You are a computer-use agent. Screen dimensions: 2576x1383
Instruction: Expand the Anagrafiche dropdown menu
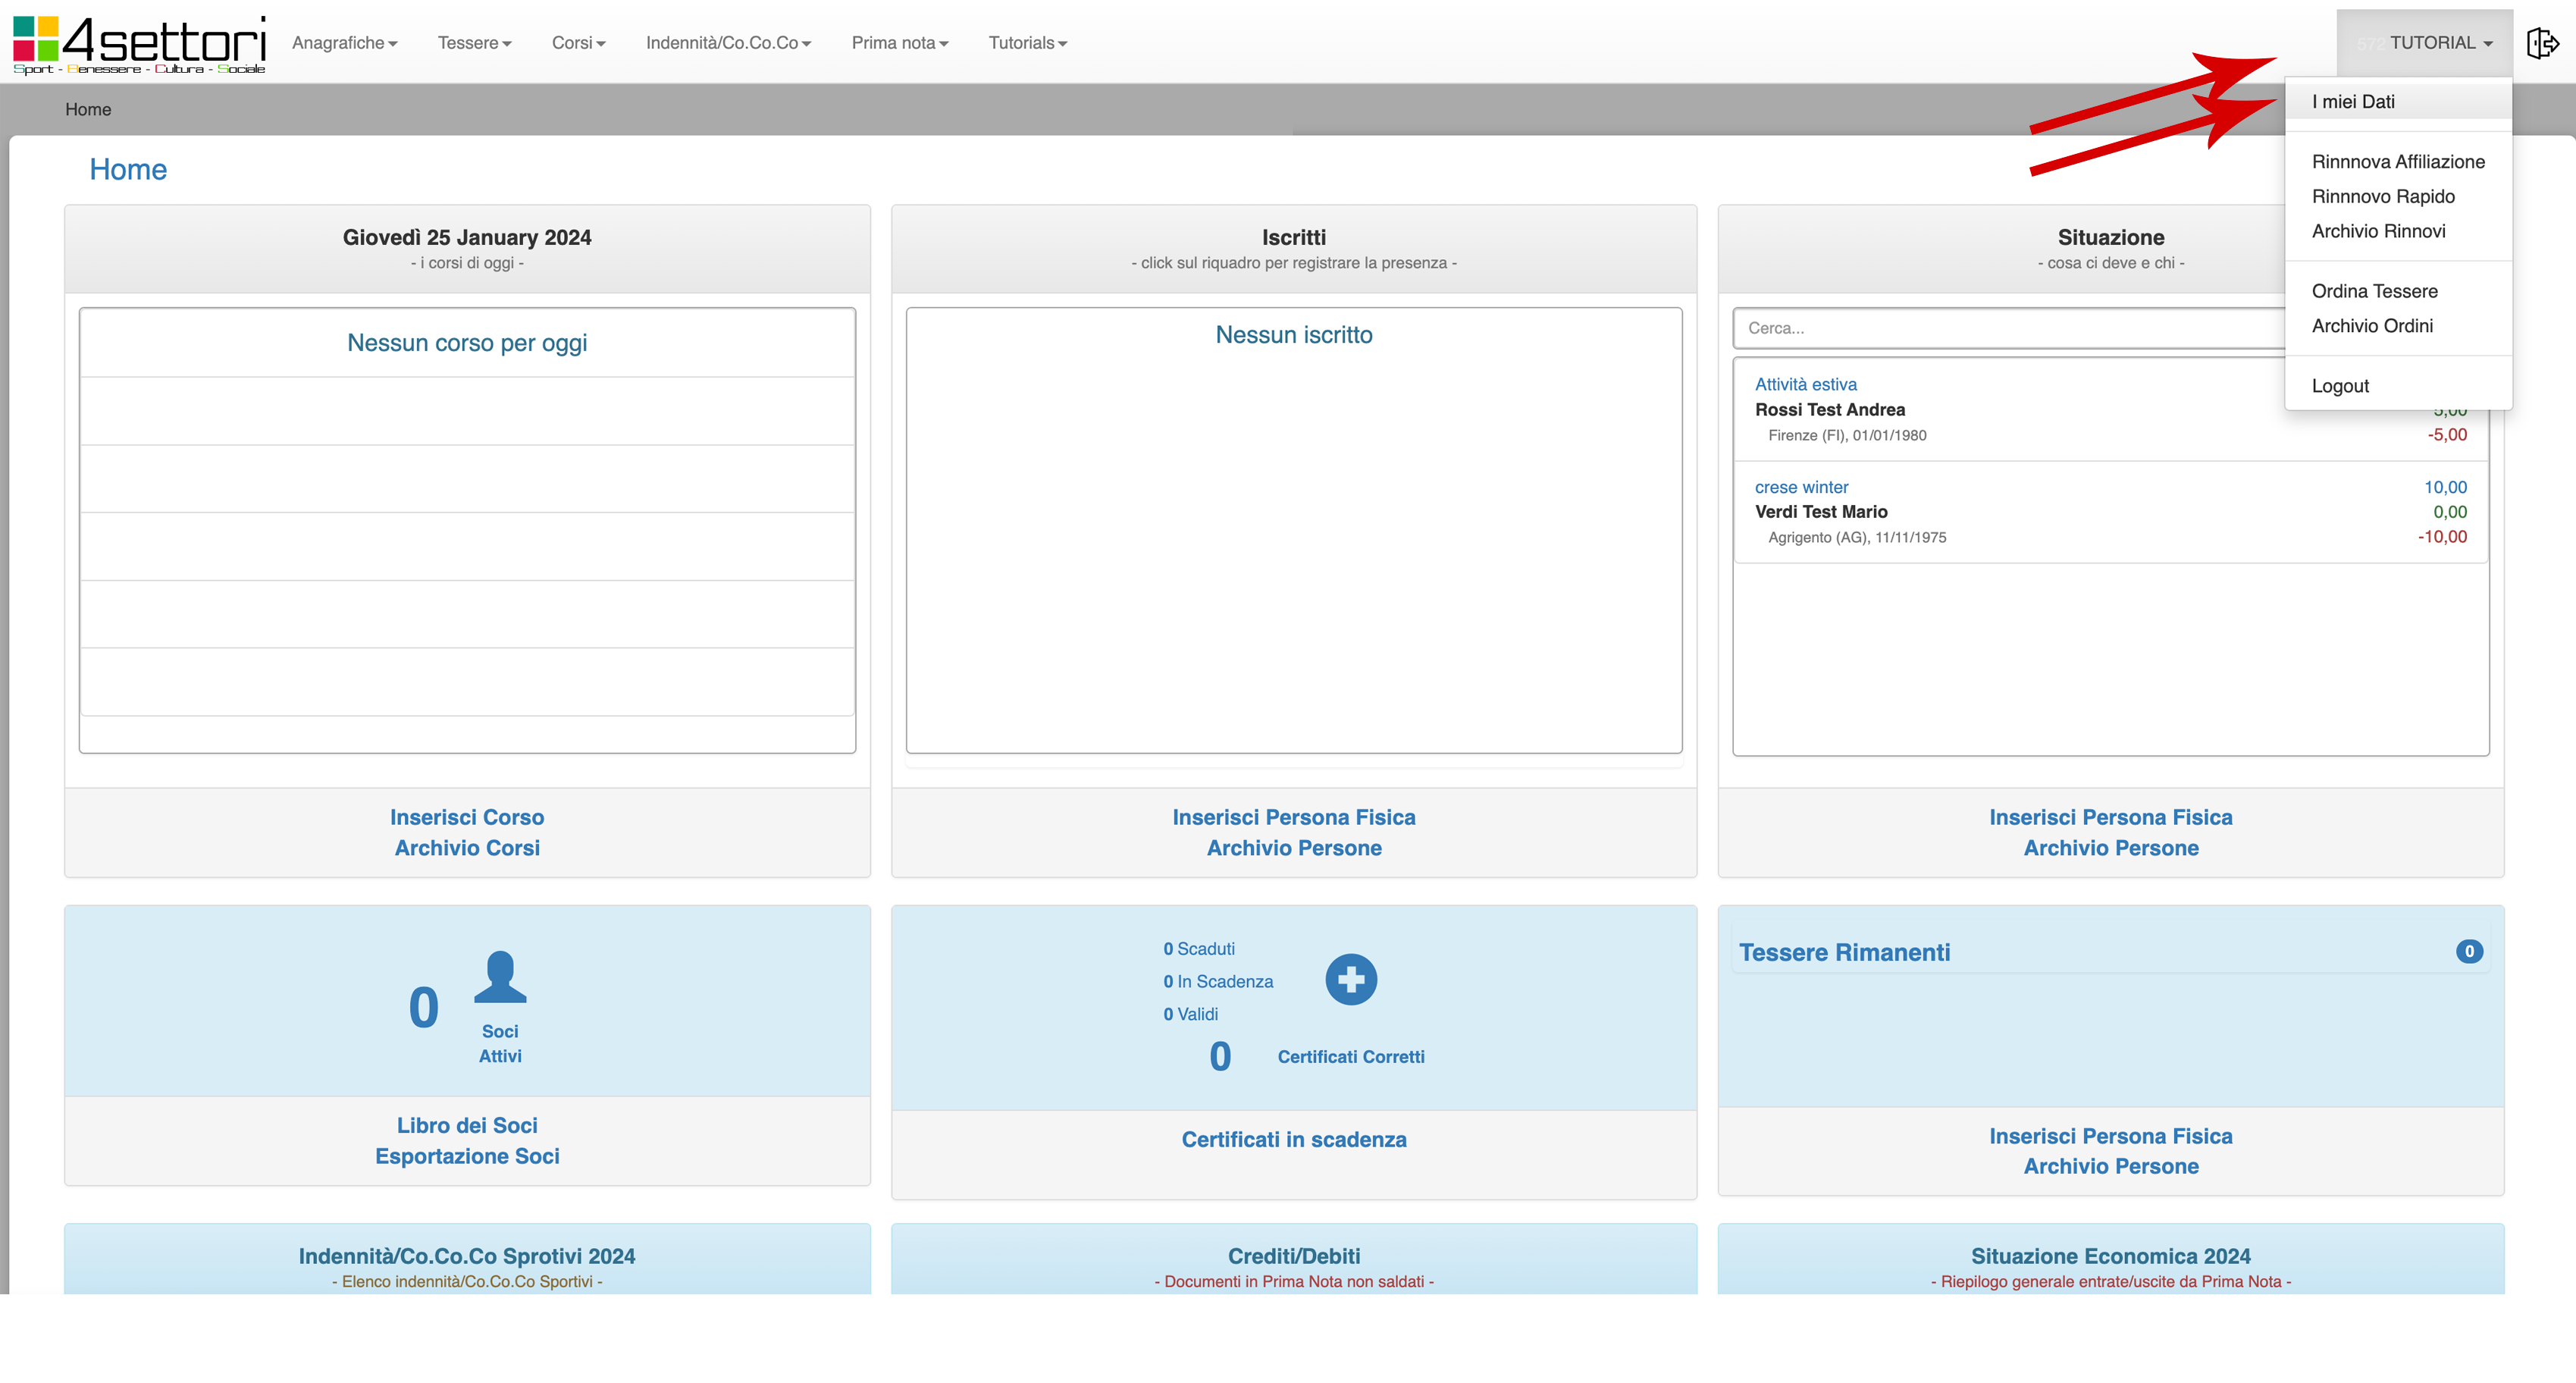tap(344, 43)
